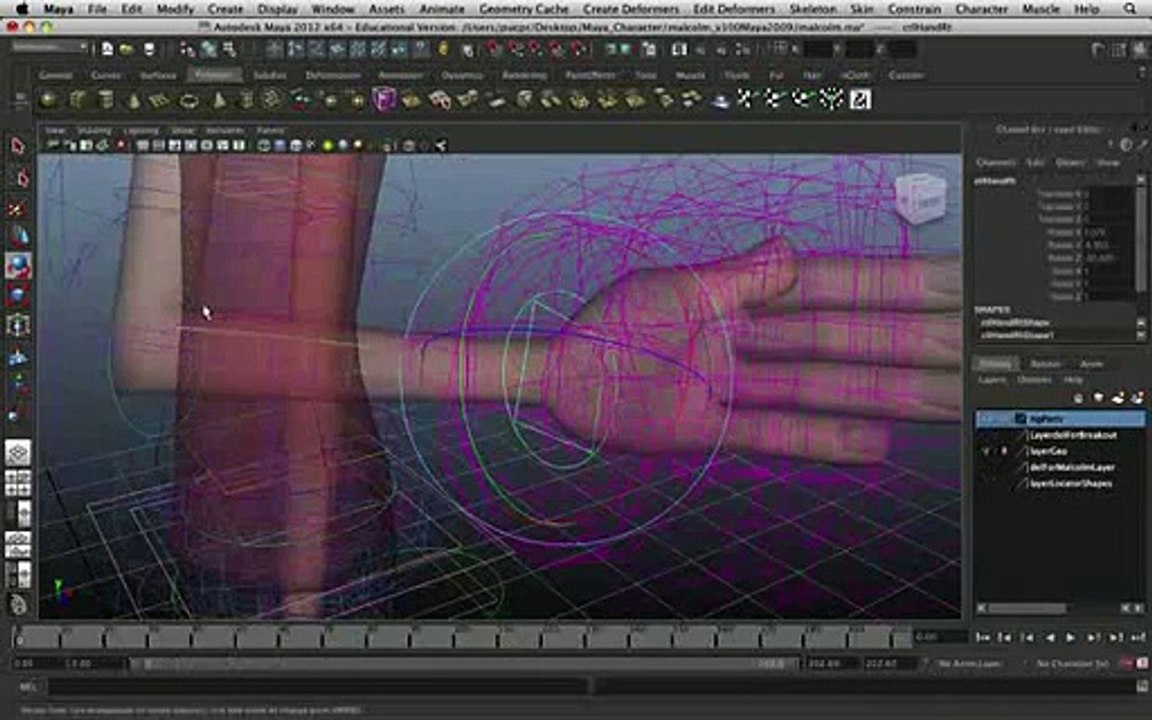This screenshot has height=720, width=1152.
Task: Save the scene via disk icon
Action: pyautogui.click(x=148, y=49)
